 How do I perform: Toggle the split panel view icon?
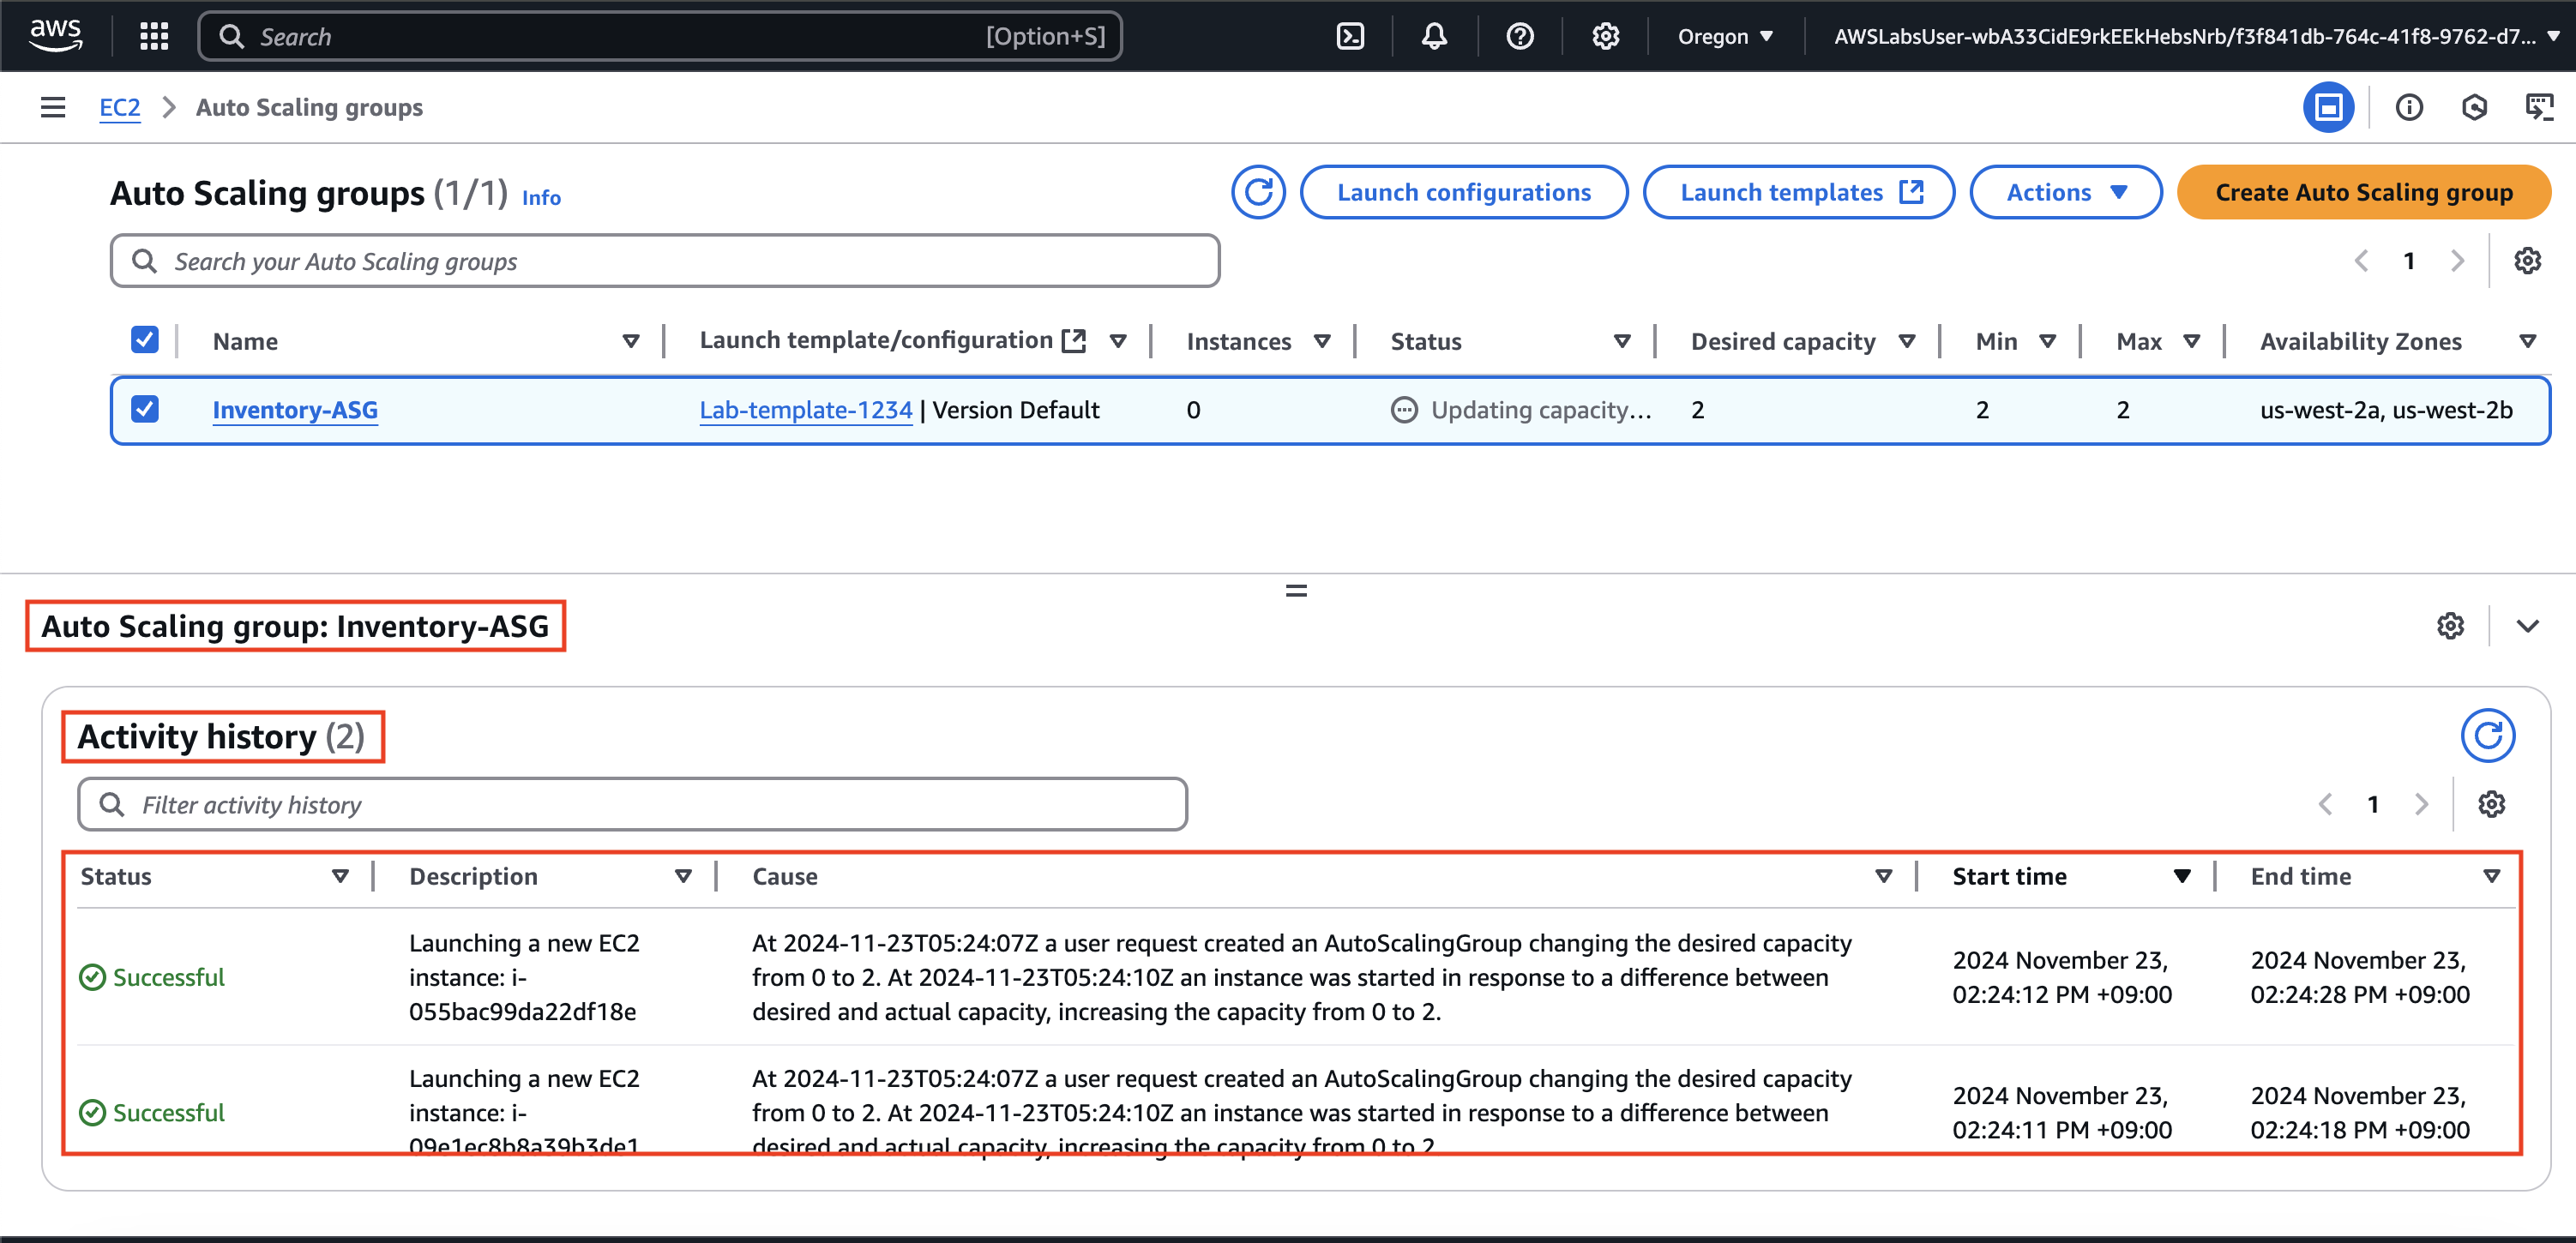2328,107
